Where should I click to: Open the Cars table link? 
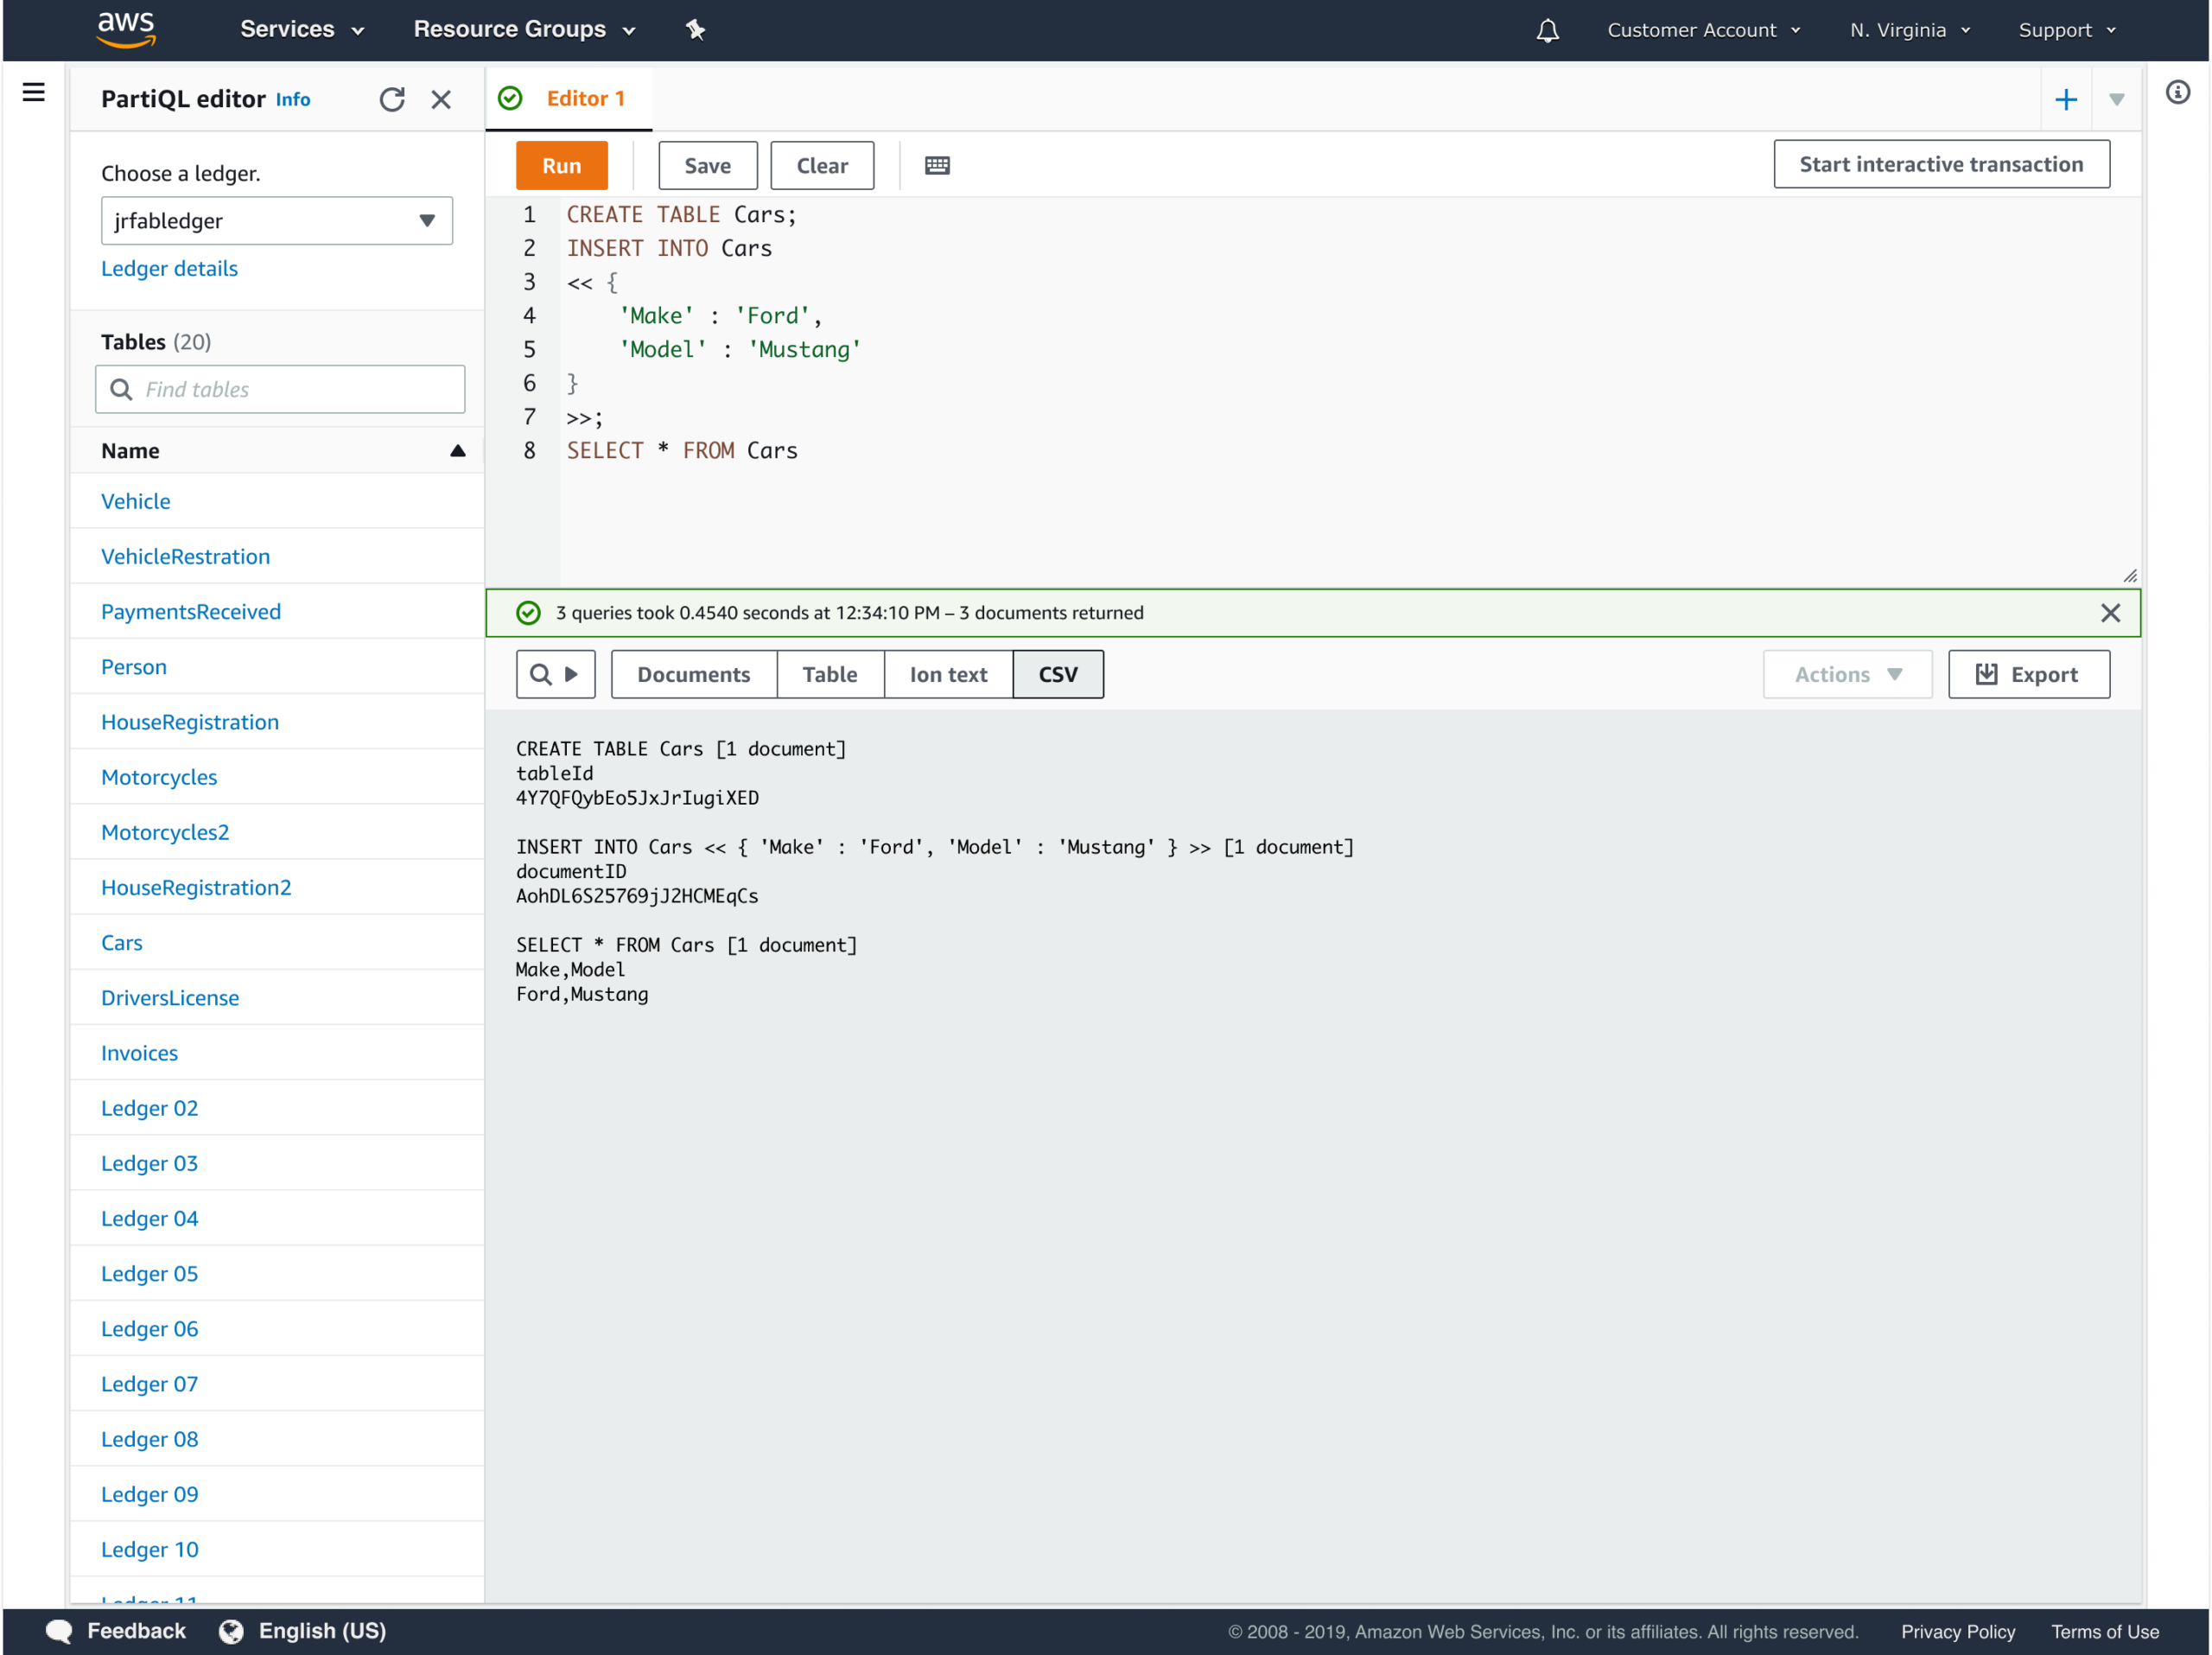point(122,942)
